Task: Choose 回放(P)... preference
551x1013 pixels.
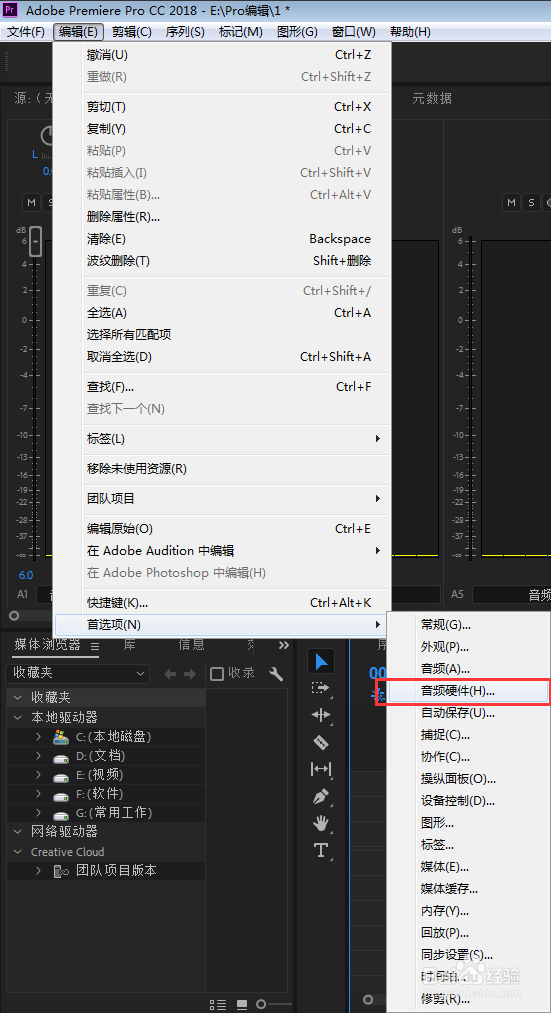Action: (468, 933)
